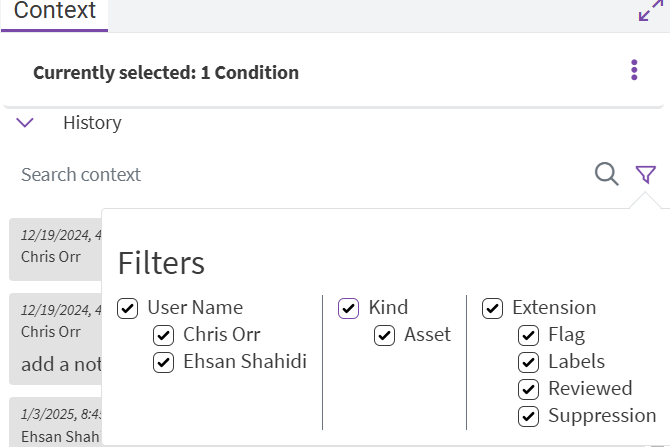This screenshot has height=447, width=670.
Task: Click the expand panel arrows icon
Action: (650, 11)
